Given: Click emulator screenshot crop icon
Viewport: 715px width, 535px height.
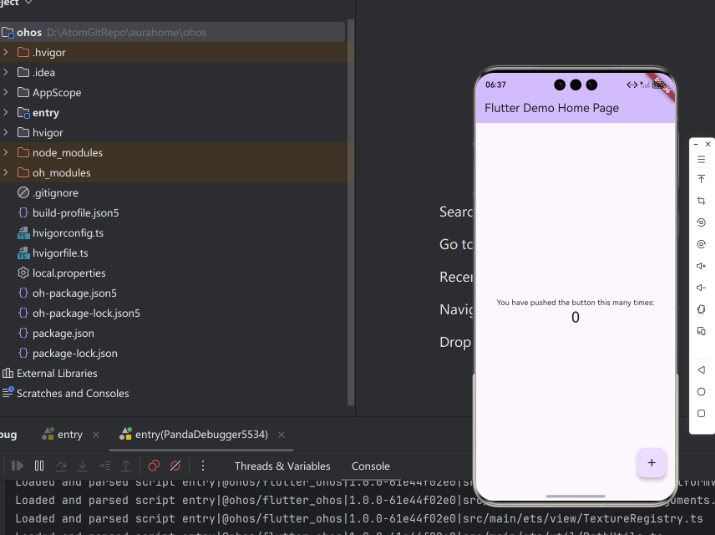Looking at the screenshot, I should (x=701, y=201).
